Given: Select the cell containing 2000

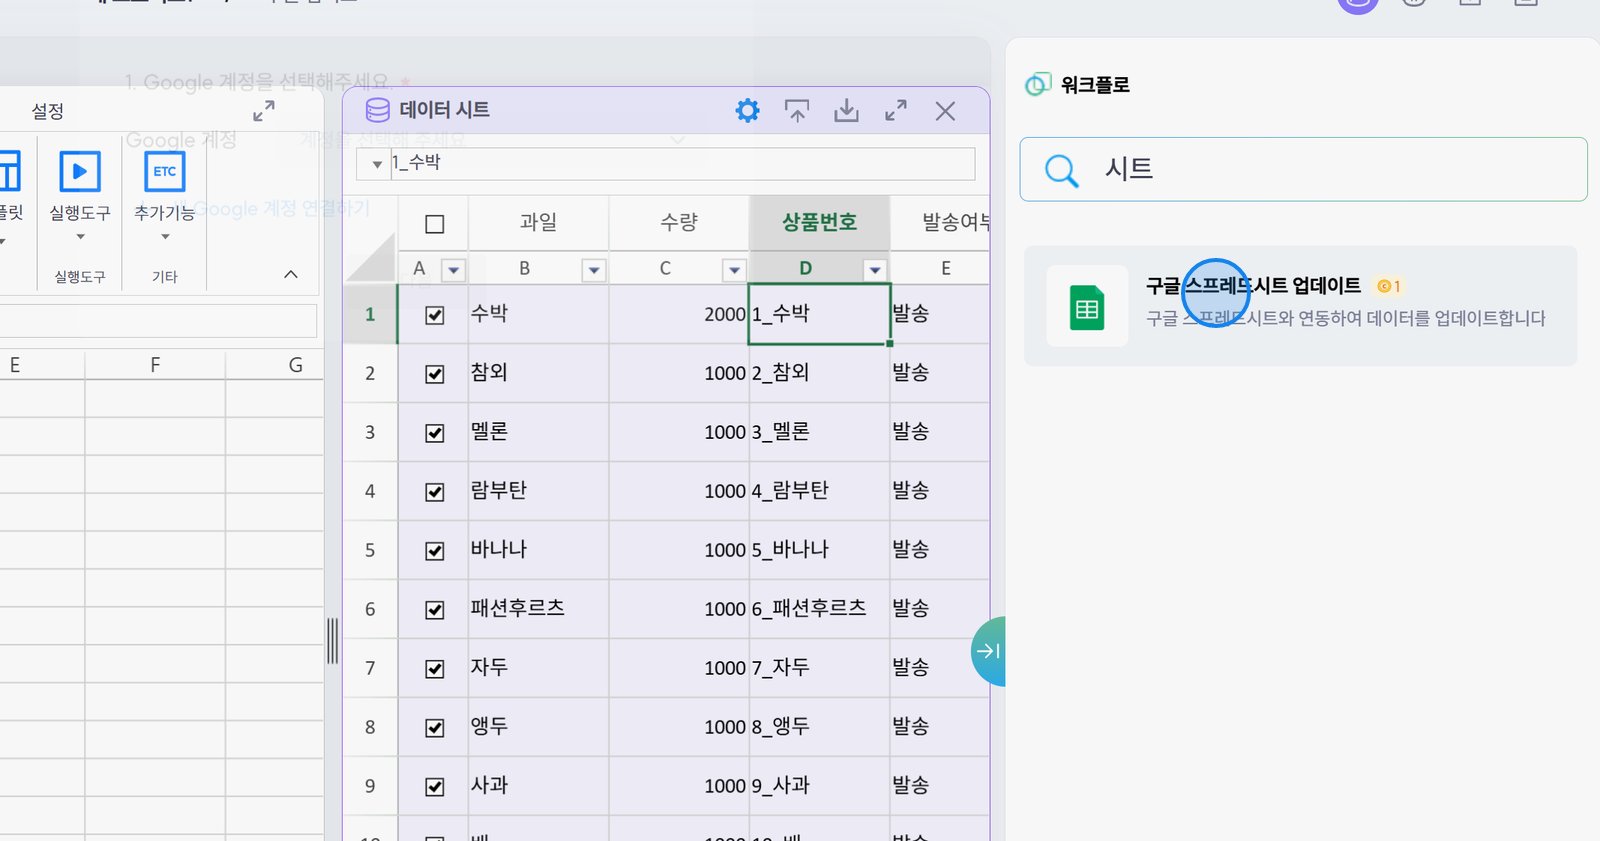Looking at the screenshot, I should coord(678,314).
